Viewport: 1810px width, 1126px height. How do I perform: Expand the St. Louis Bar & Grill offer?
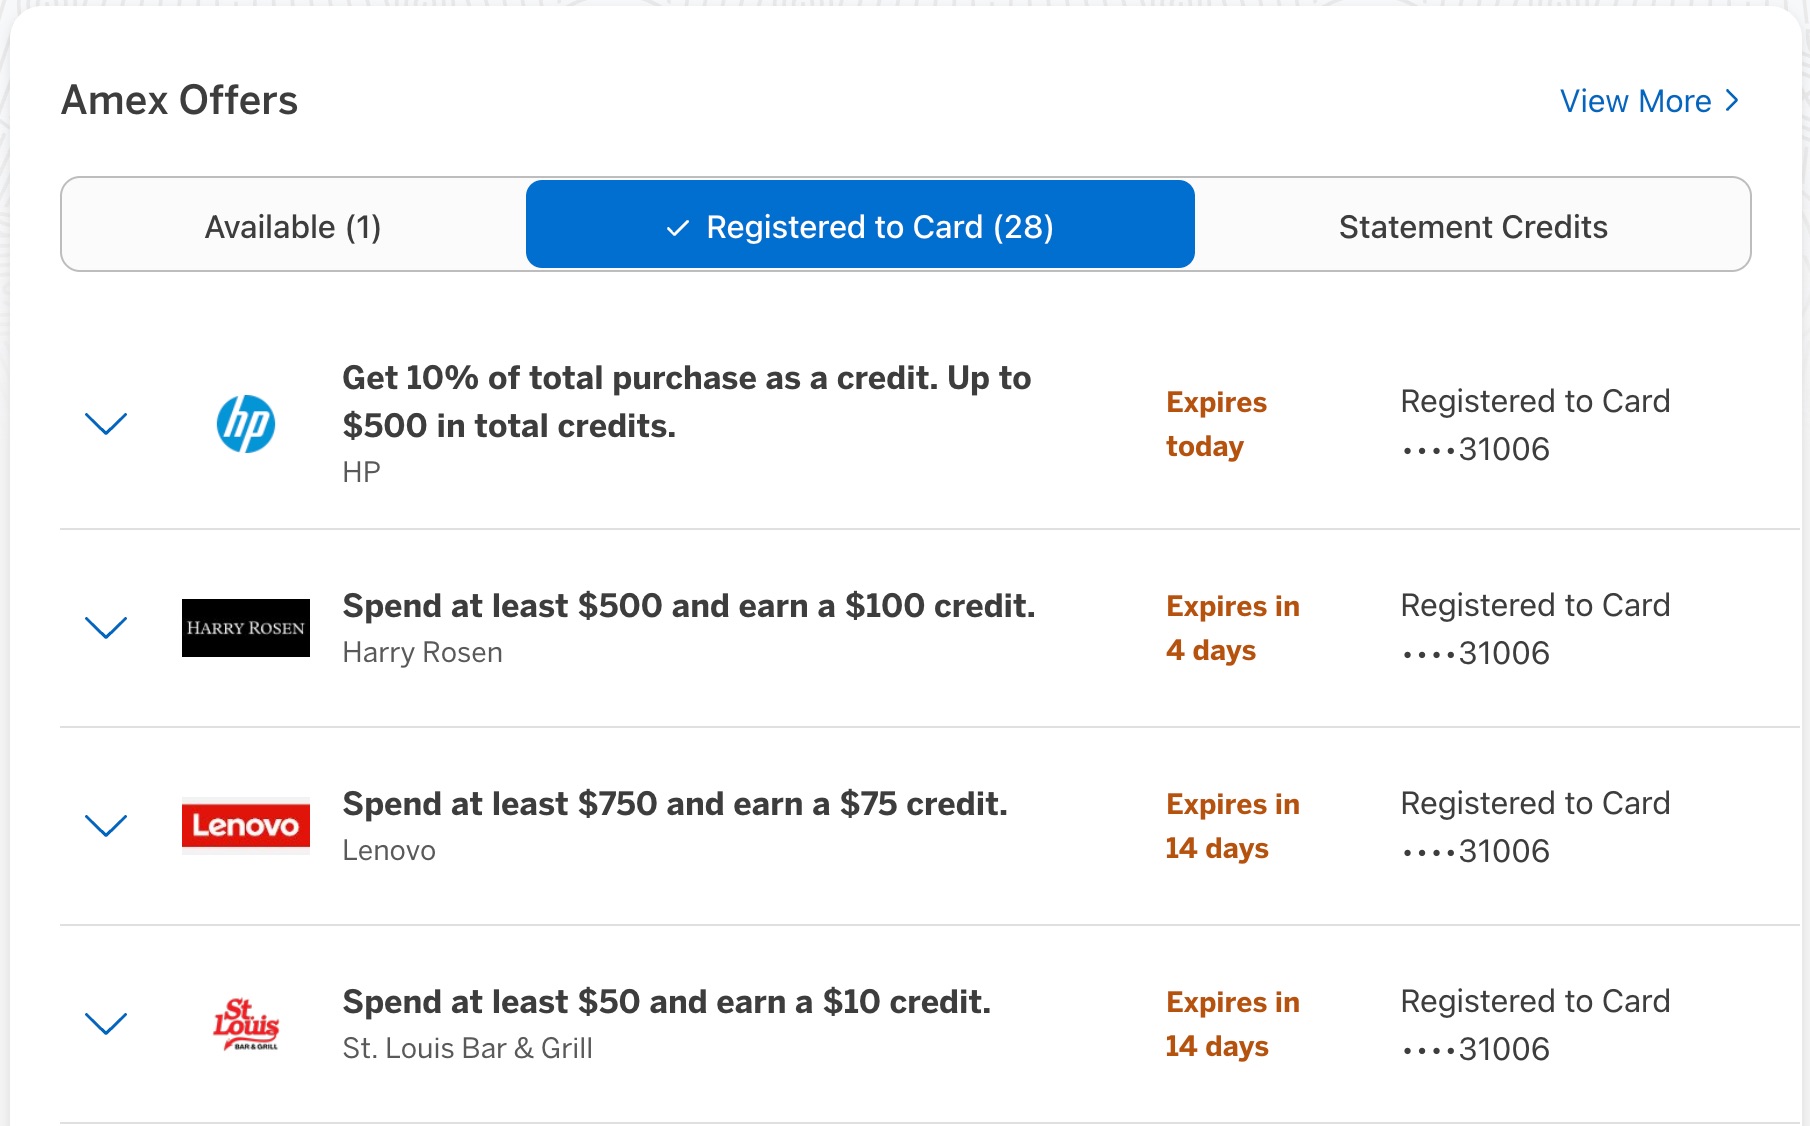pos(106,1023)
